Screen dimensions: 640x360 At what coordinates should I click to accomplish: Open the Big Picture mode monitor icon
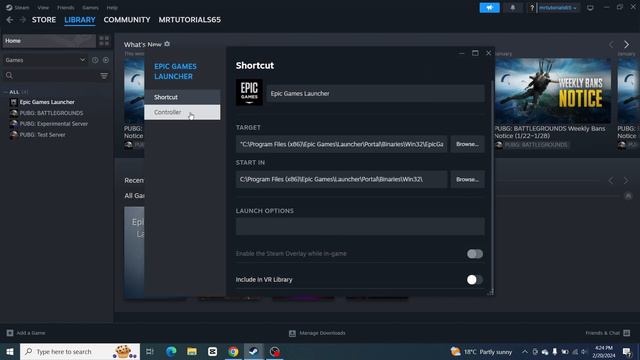590,8
